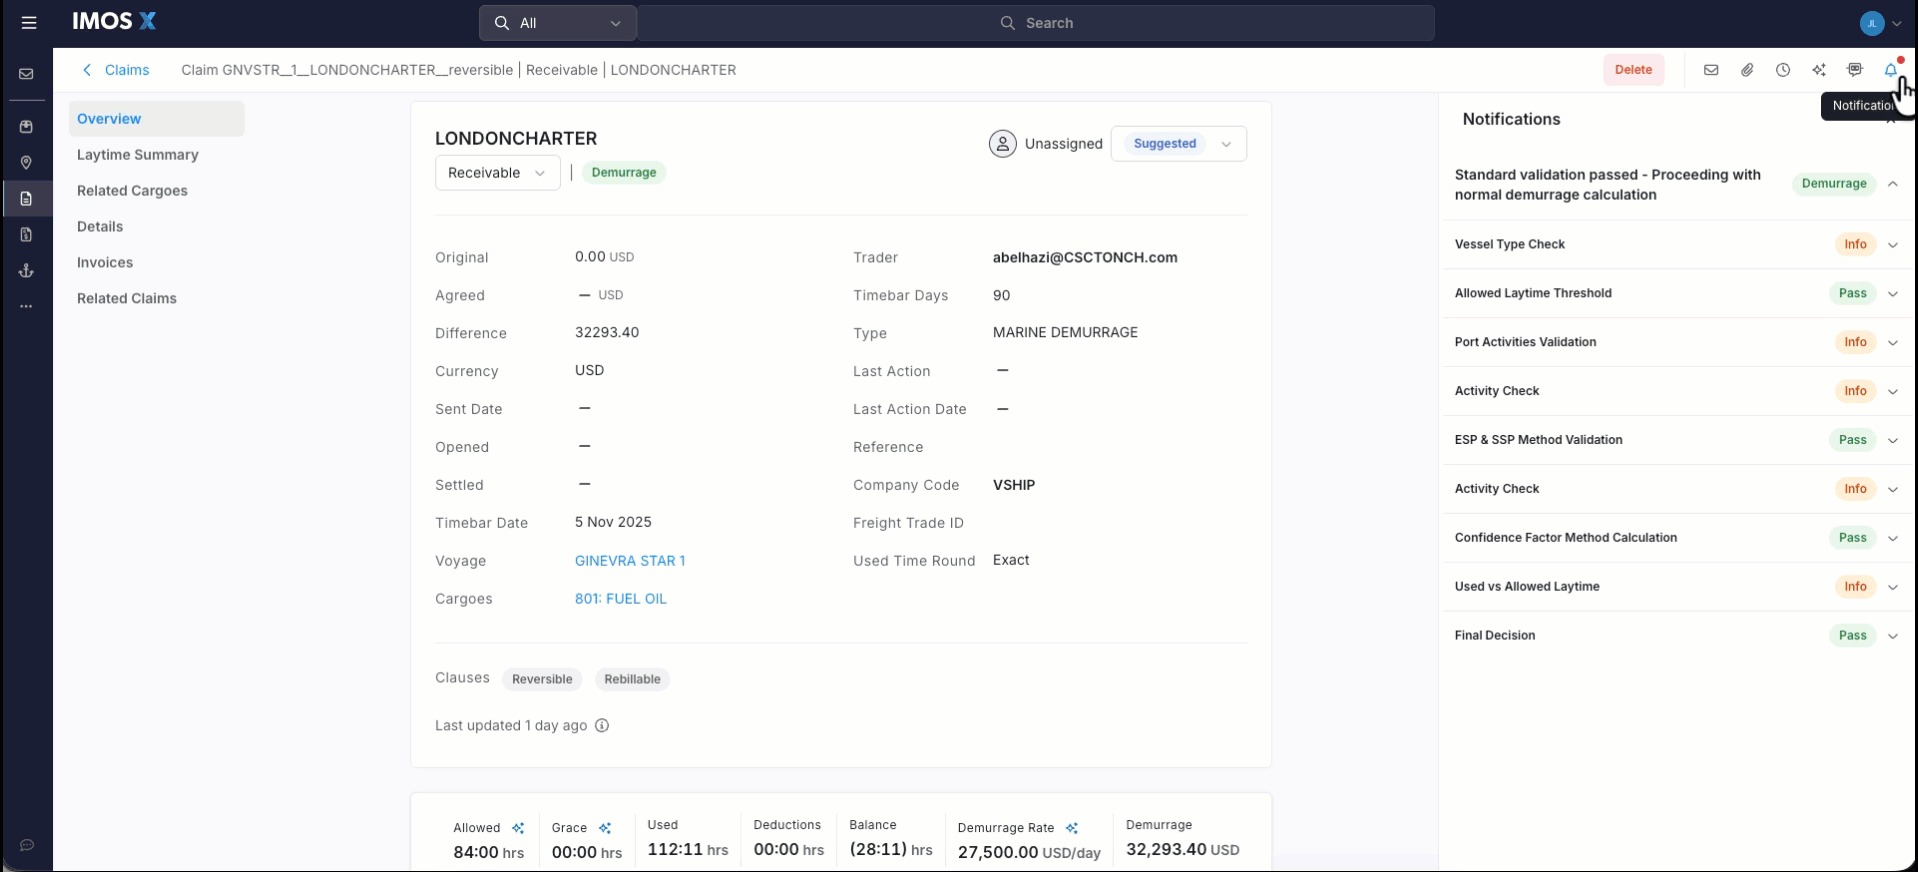
Task: Click the Delete button
Action: pyautogui.click(x=1633, y=70)
